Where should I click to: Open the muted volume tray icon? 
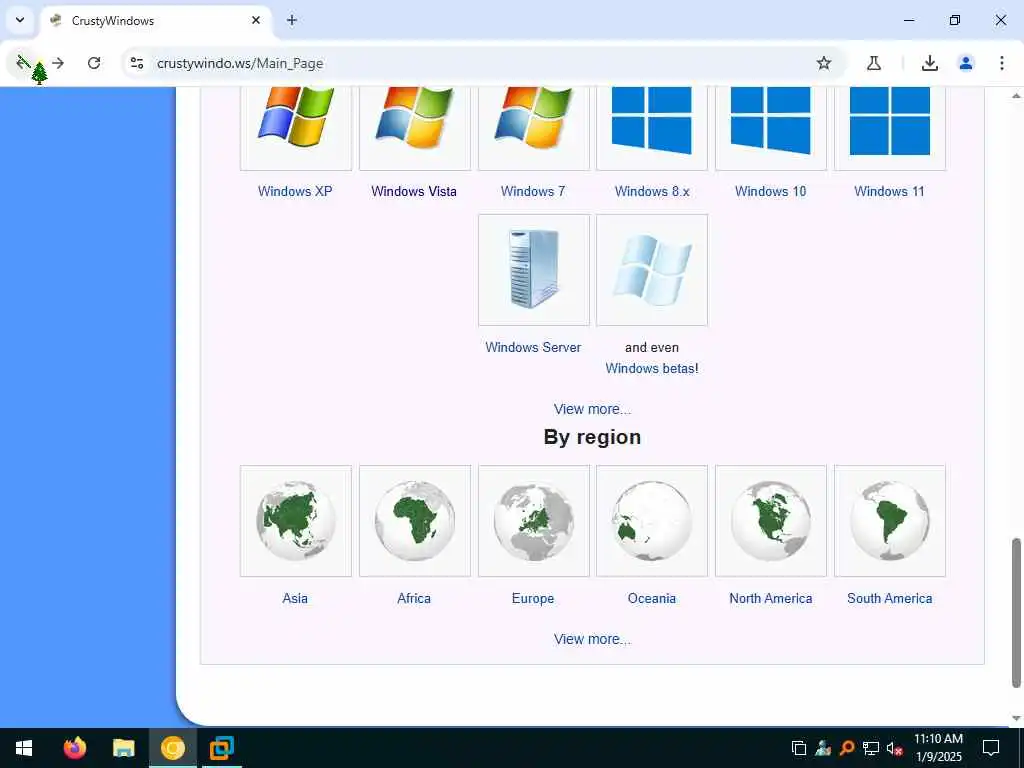pos(894,748)
